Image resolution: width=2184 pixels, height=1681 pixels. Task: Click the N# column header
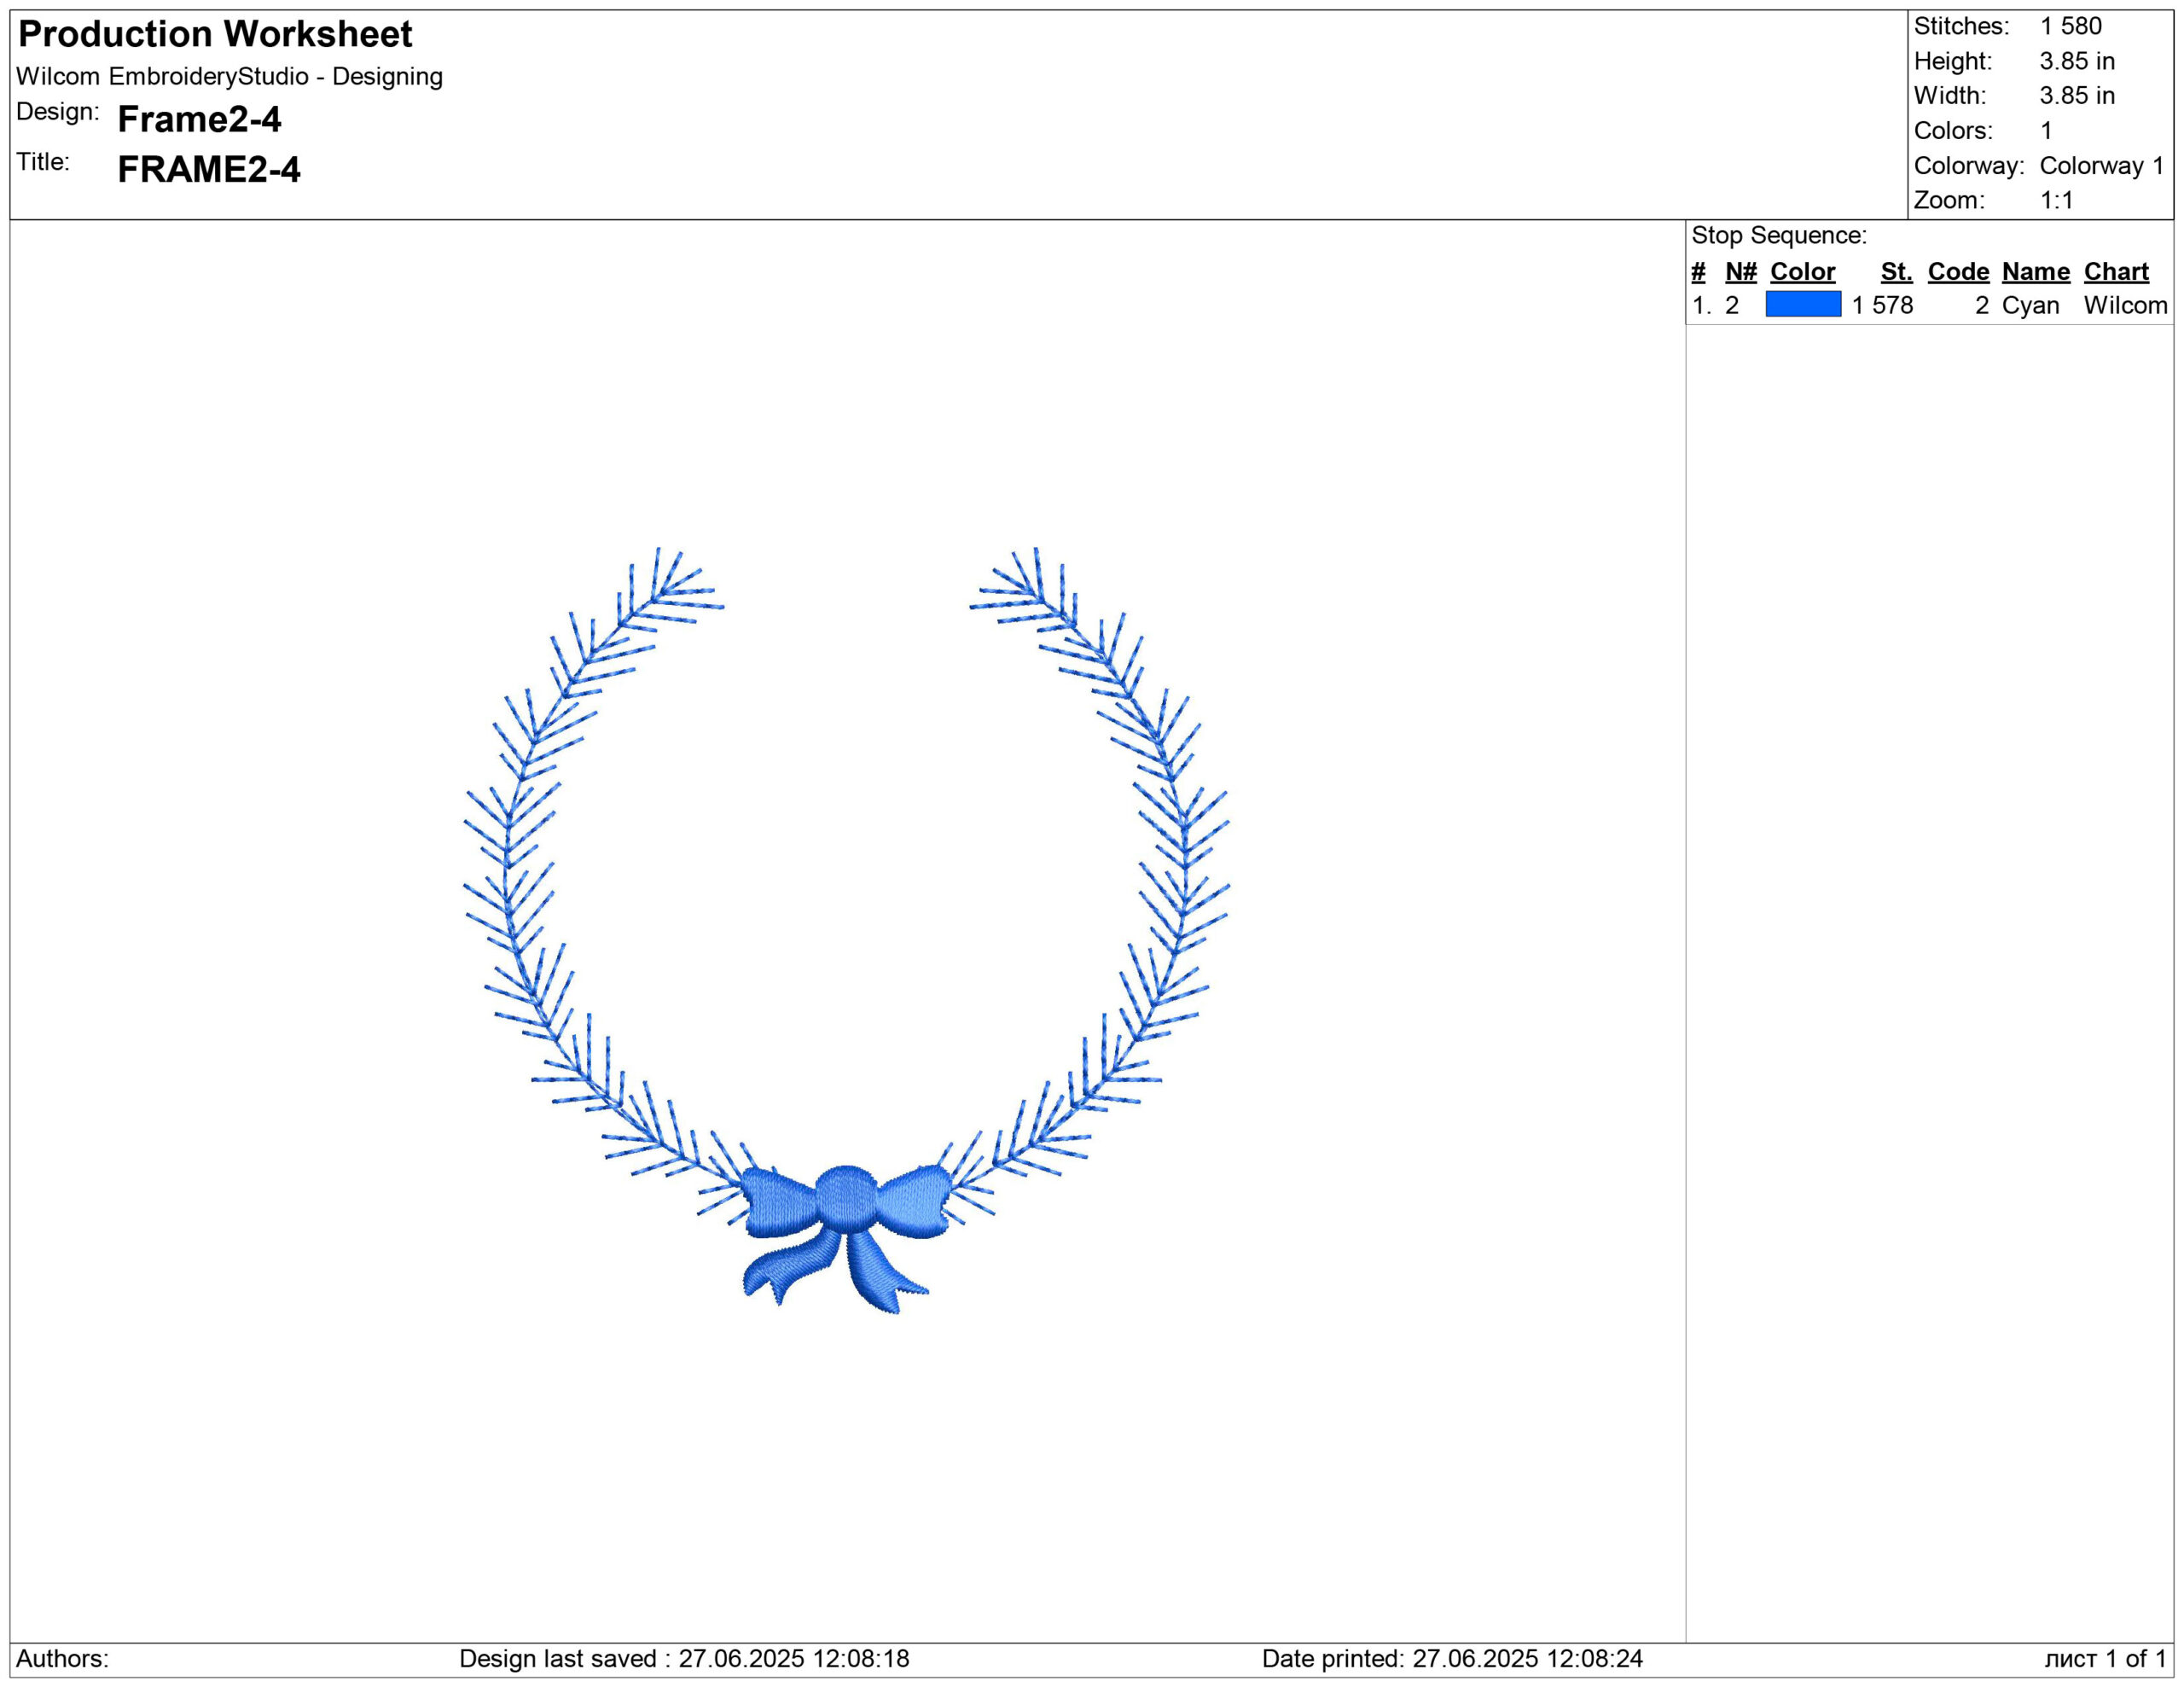tap(1740, 271)
